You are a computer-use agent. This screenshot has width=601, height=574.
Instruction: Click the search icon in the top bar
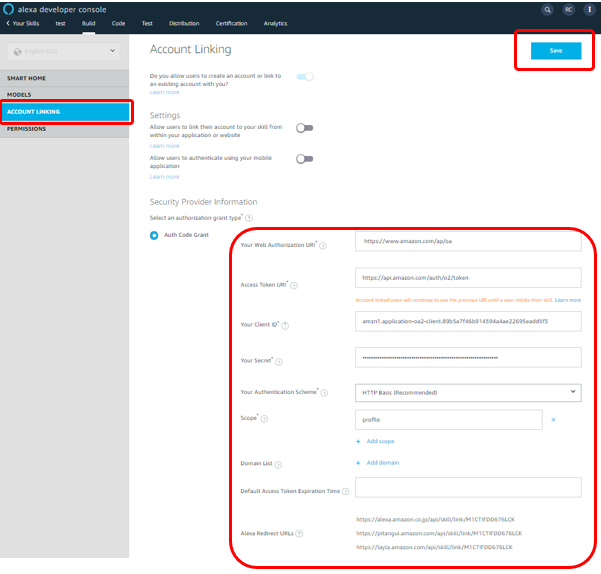point(547,9)
